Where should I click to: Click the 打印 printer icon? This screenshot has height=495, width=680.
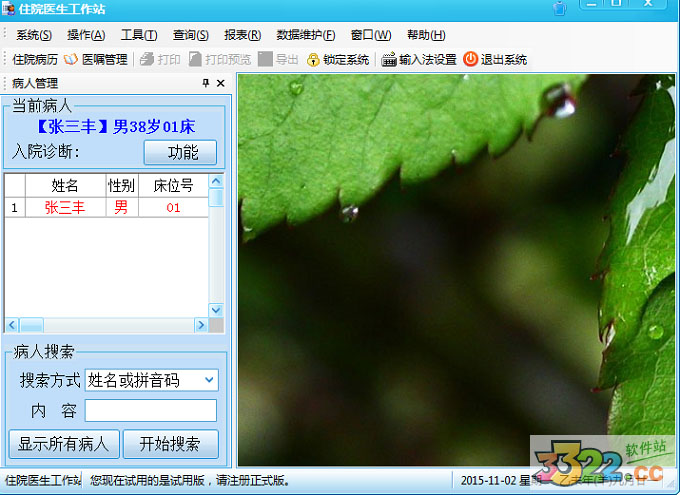147,60
